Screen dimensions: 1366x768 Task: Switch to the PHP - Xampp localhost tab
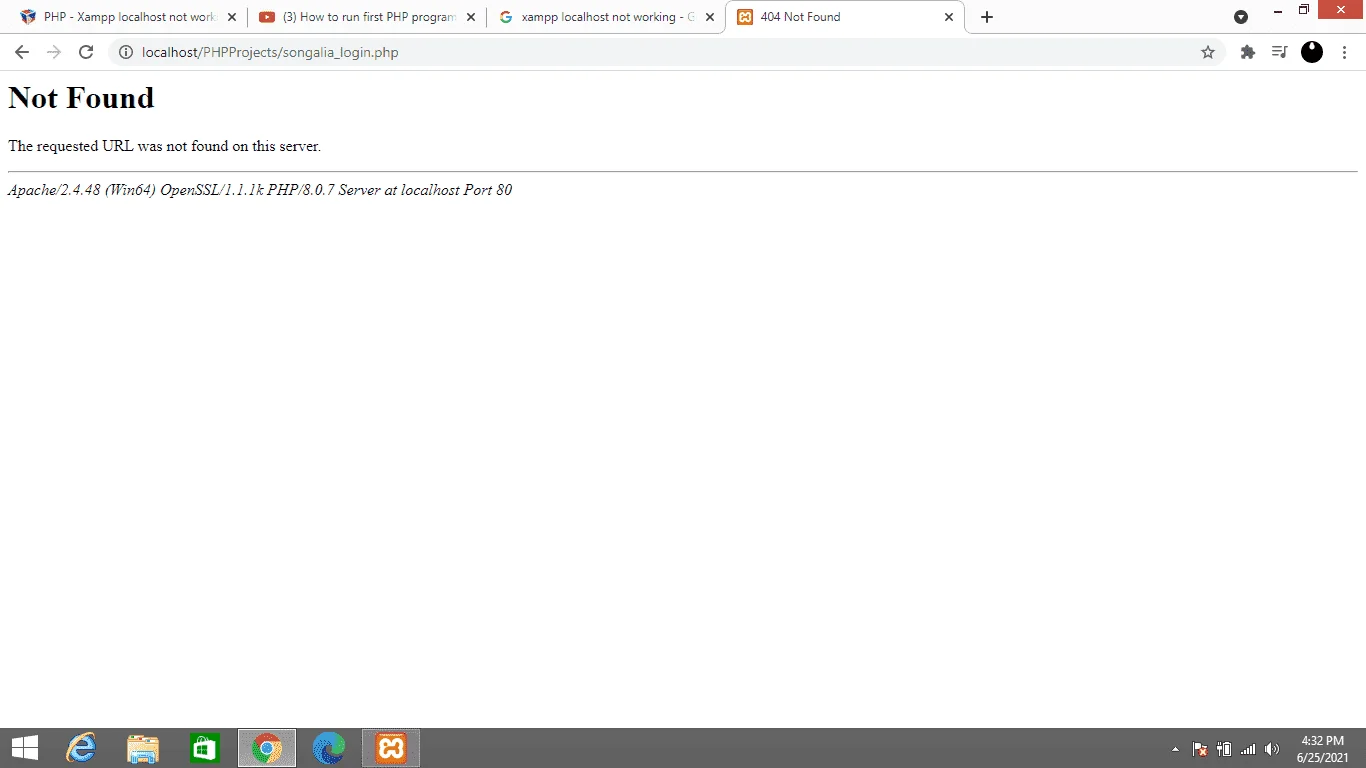click(x=128, y=17)
